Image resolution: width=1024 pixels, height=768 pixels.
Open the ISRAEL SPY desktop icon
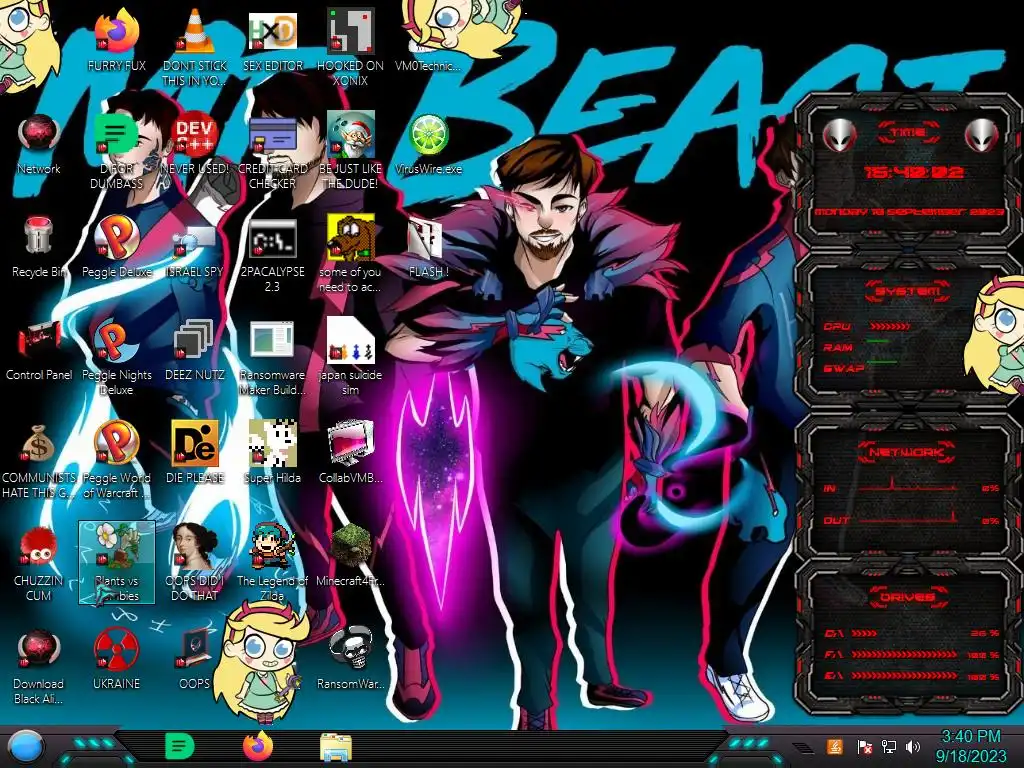(195, 242)
